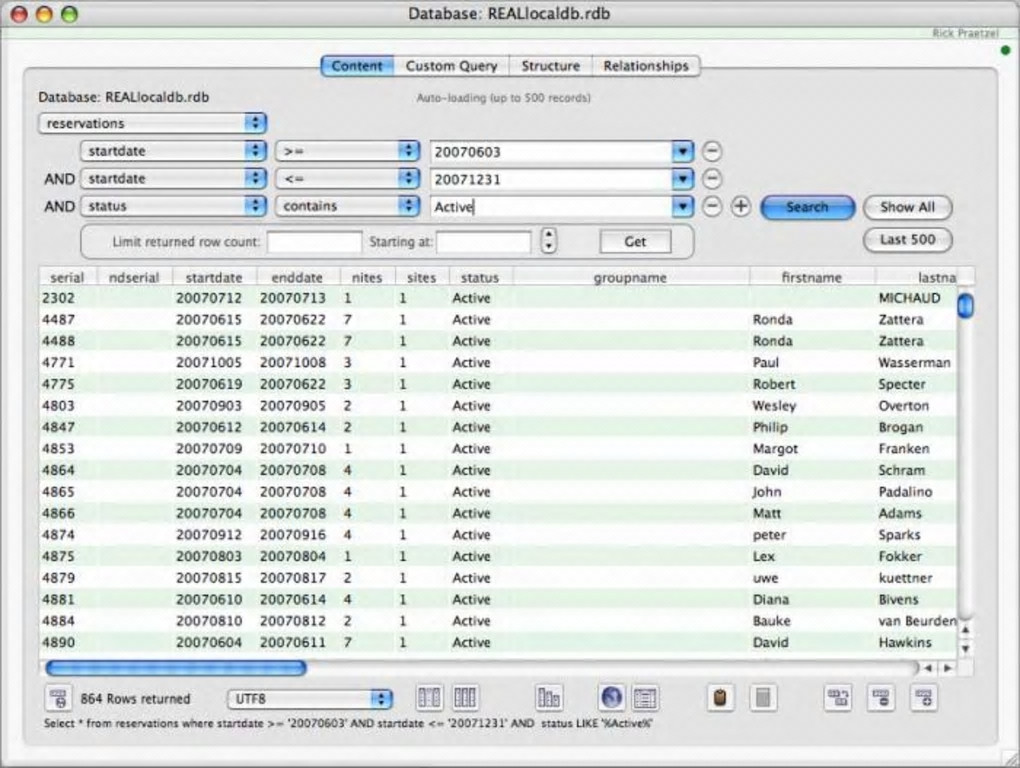Click the uneven columns chart icon

point(548,698)
